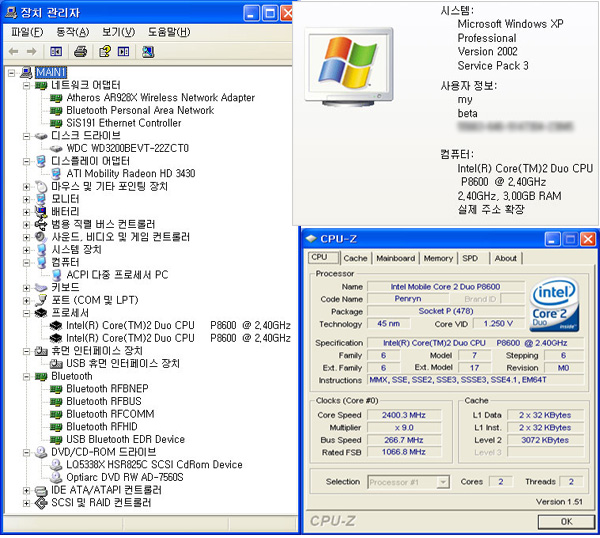Click the Refresh view toolbar icon
Image resolution: width=600 pixels, height=538 pixels.
(123, 51)
